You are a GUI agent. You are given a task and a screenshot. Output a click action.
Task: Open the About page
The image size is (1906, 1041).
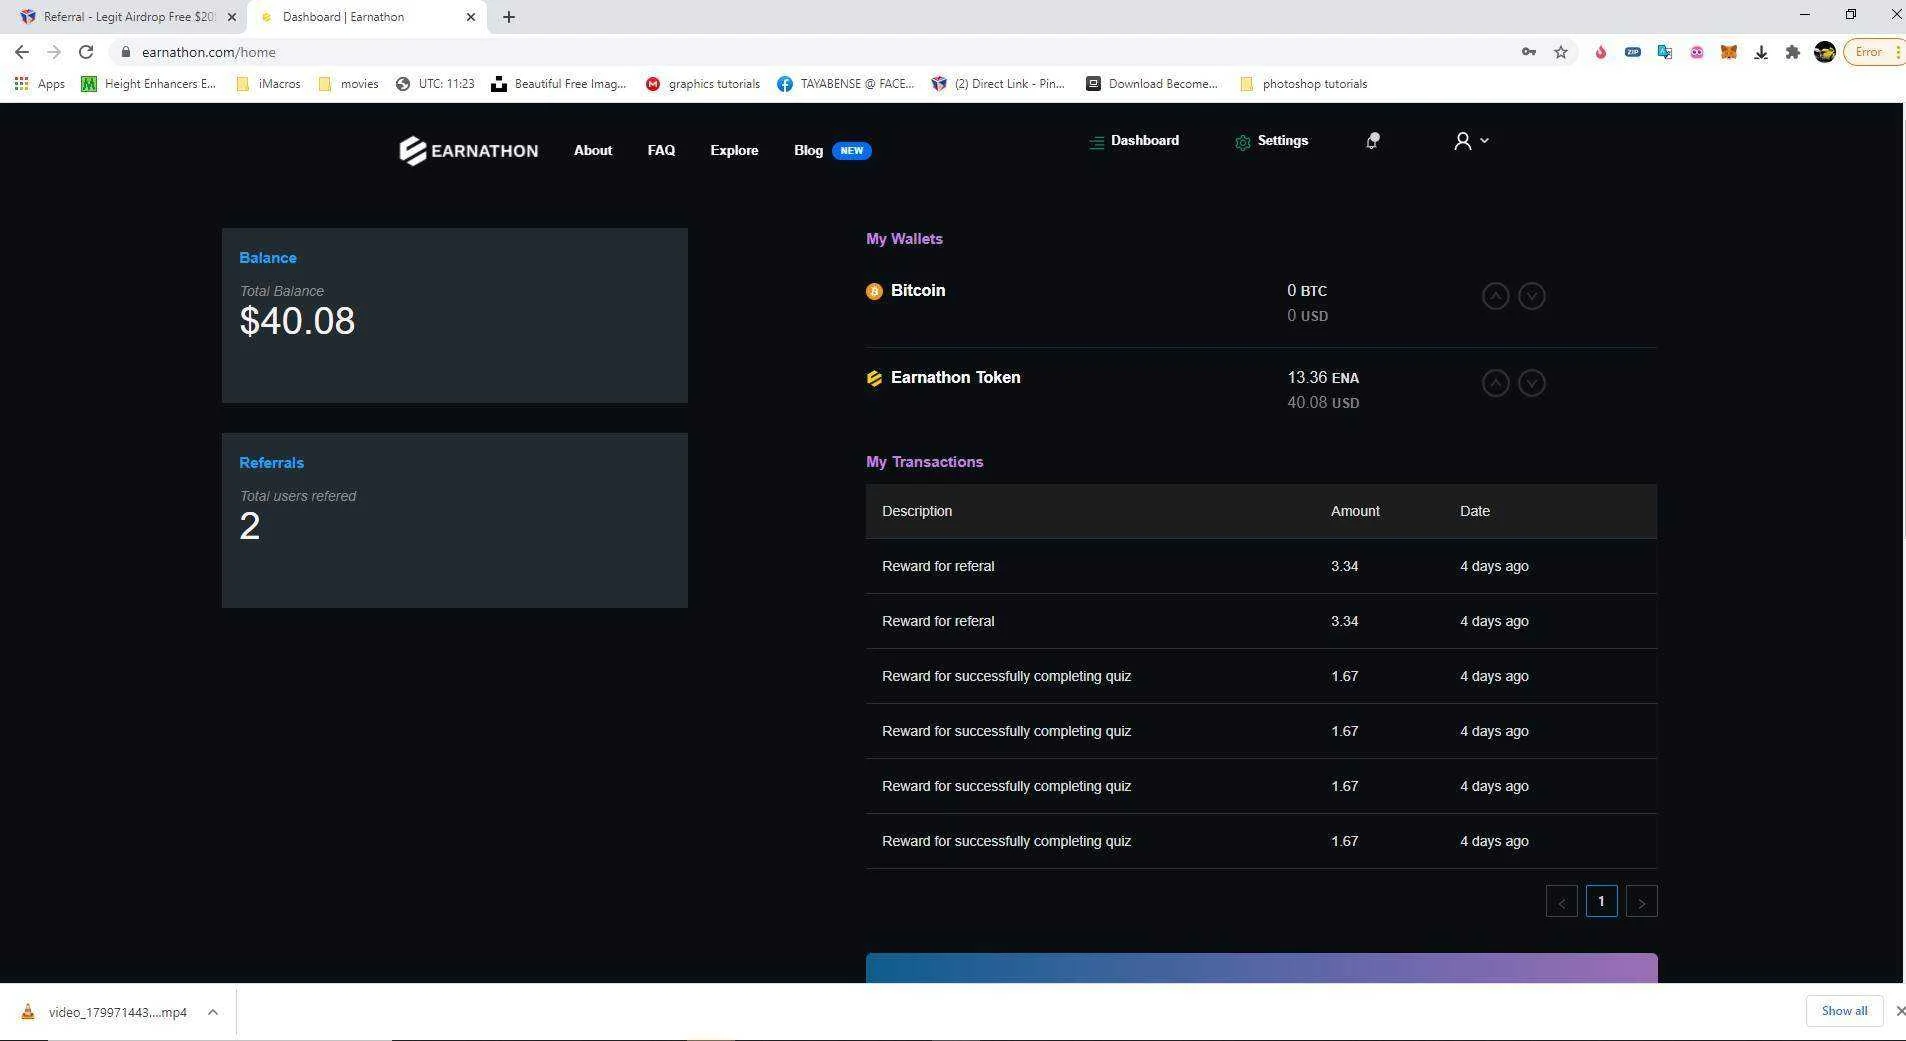tap(593, 151)
